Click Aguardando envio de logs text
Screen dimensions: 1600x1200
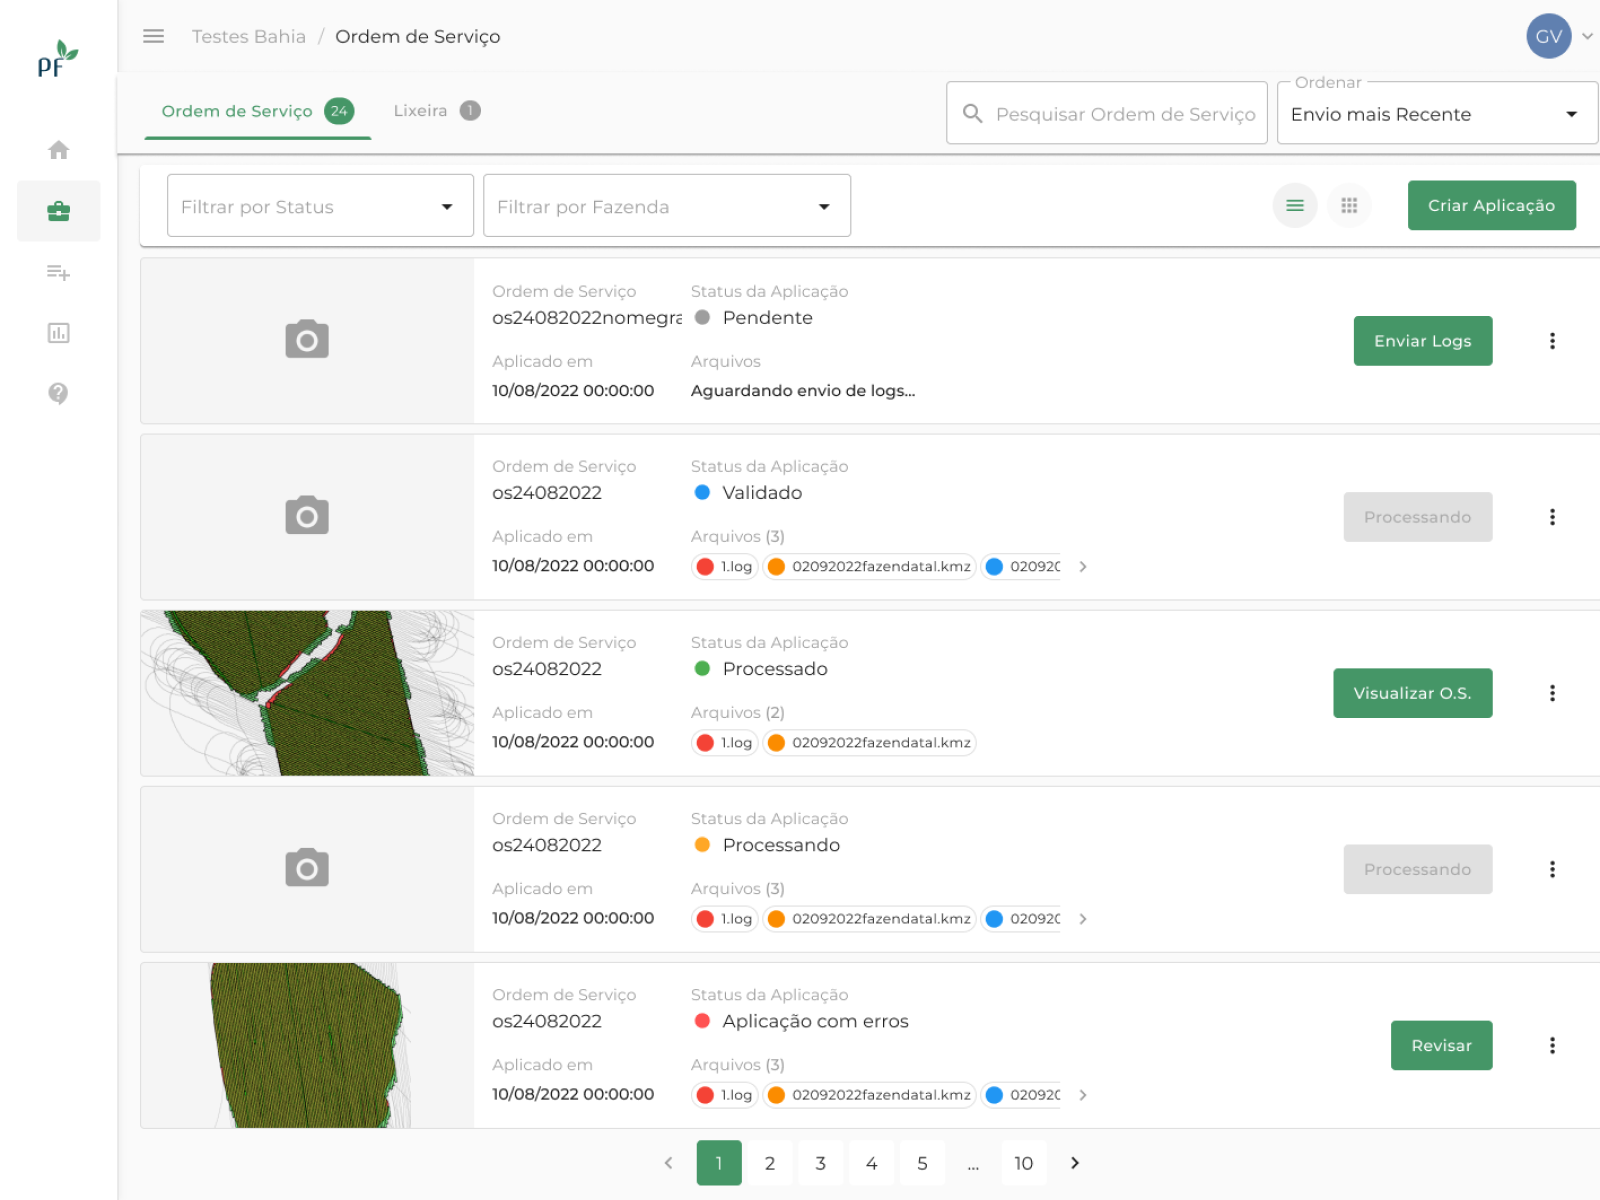[x=803, y=391]
